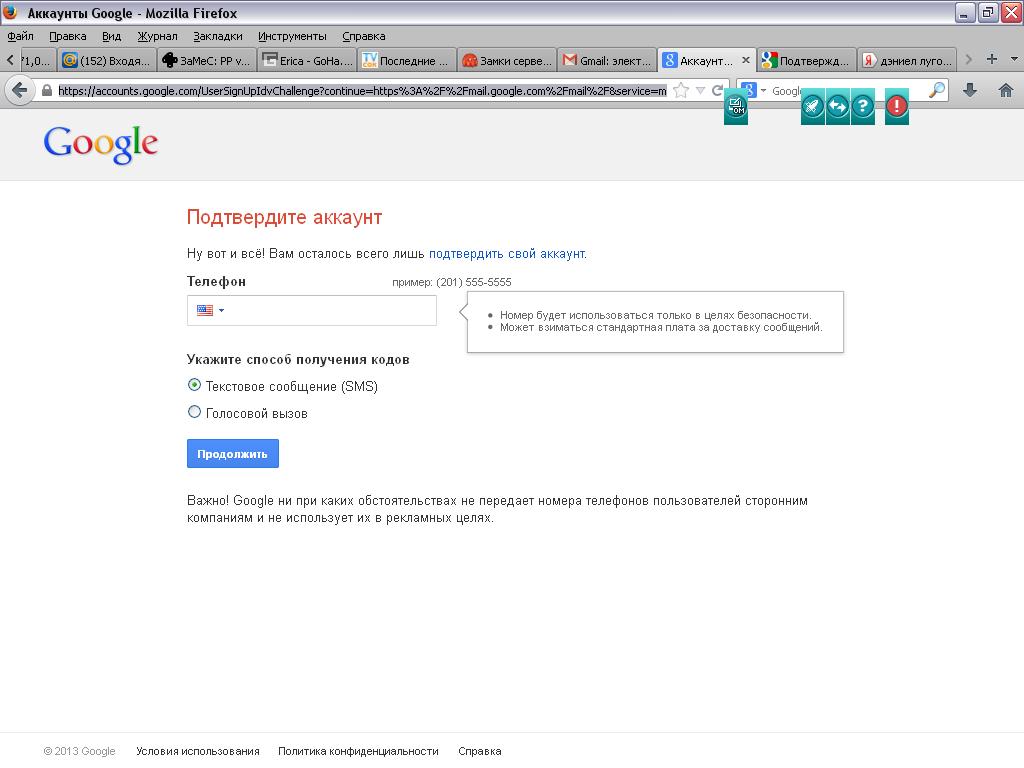1024x768 pixels.
Task: Open the Инструменты menu
Action: pyautogui.click(x=292, y=36)
